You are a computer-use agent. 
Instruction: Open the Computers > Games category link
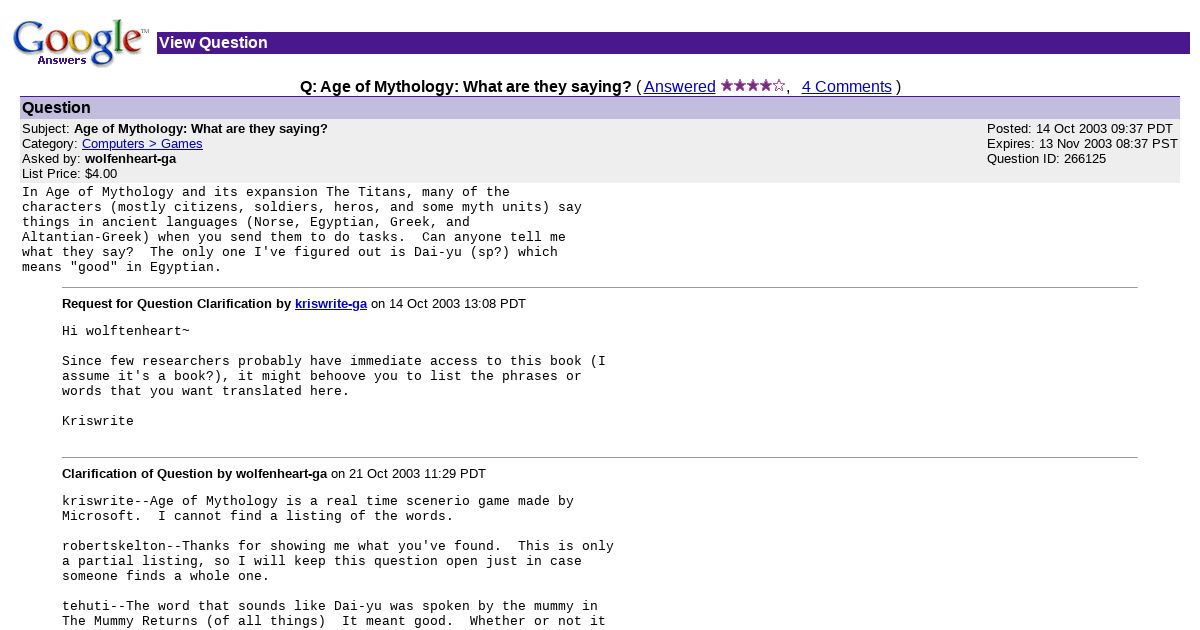142,144
